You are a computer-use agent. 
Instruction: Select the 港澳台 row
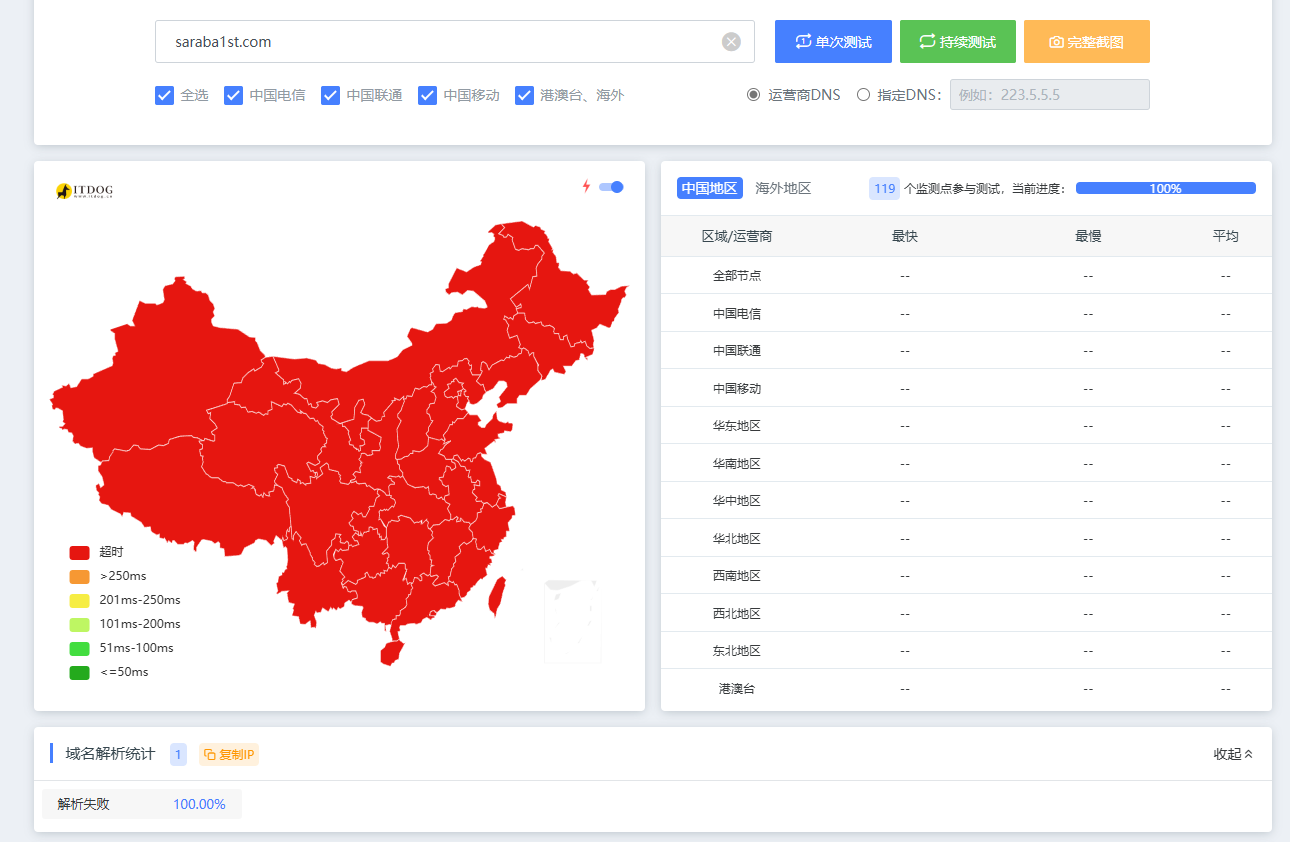coord(966,689)
